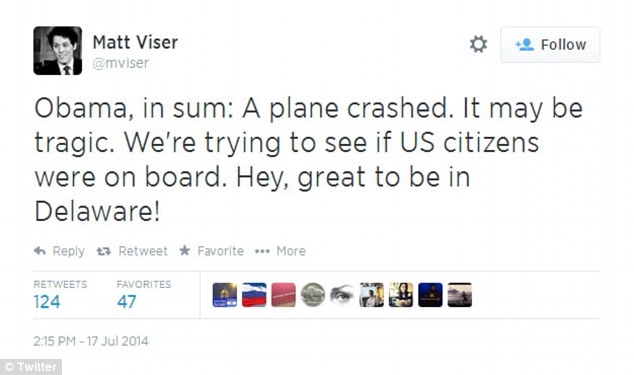Open the last avatar in retweeter row
The height and width of the screenshot is (375, 634).
[x=459, y=295]
